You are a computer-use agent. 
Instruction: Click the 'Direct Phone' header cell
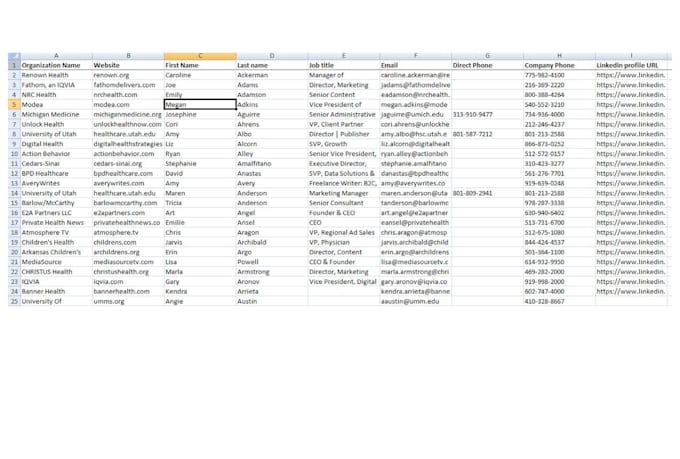point(487,65)
